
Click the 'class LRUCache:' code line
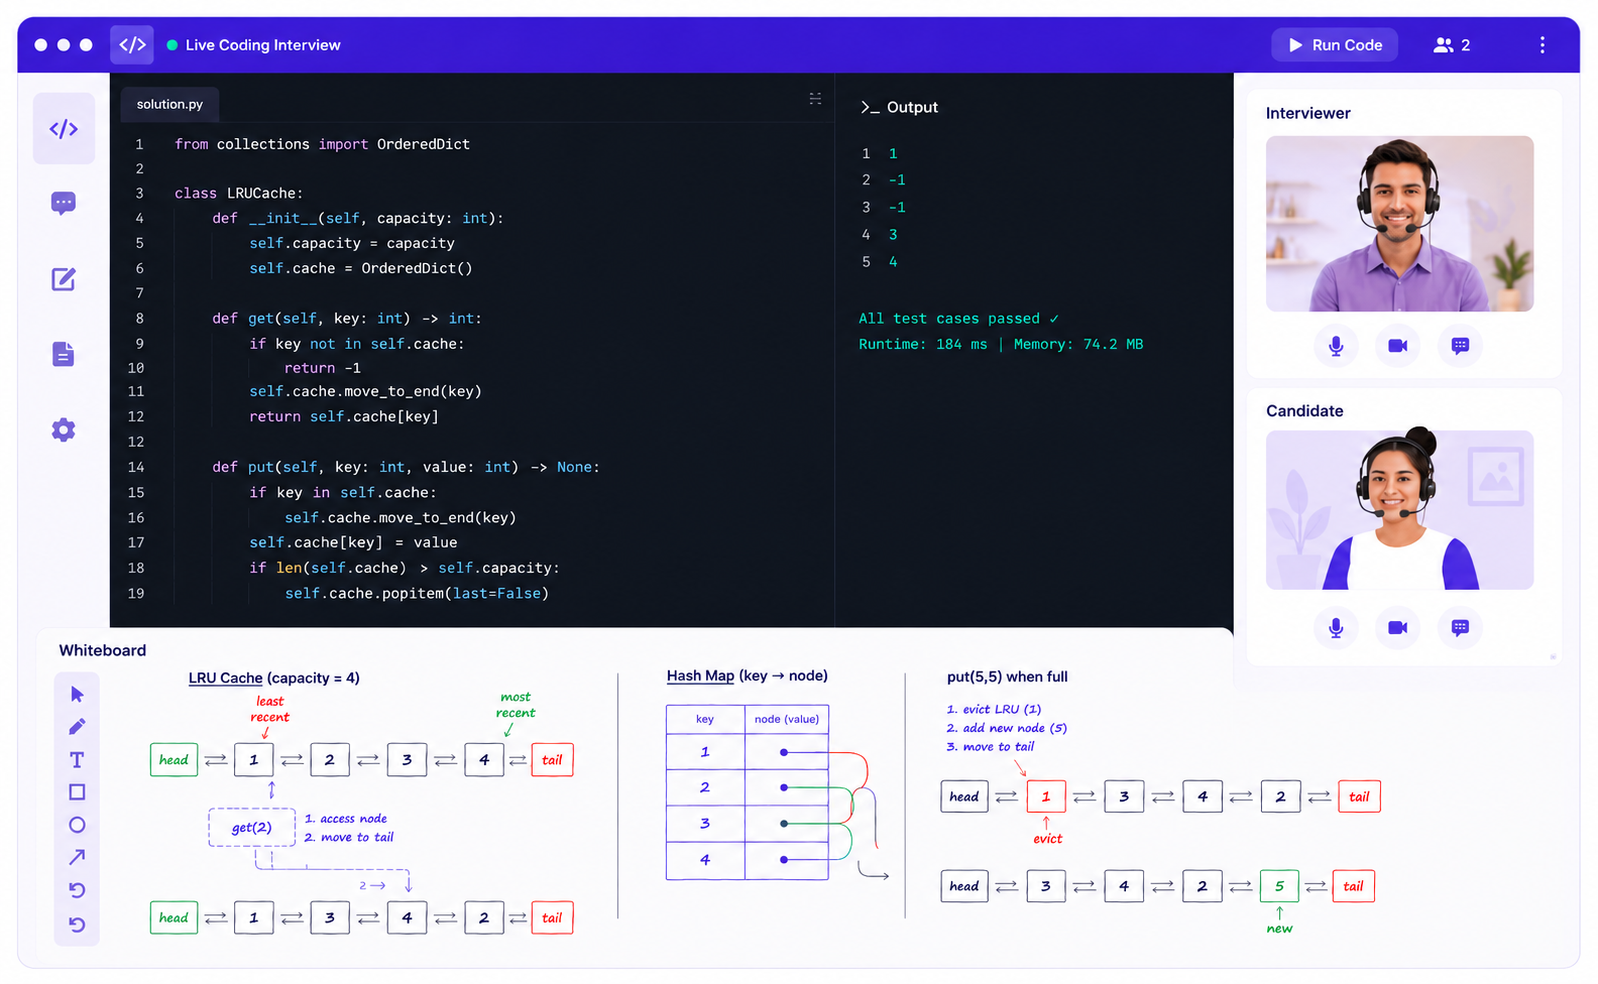tap(238, 193)
